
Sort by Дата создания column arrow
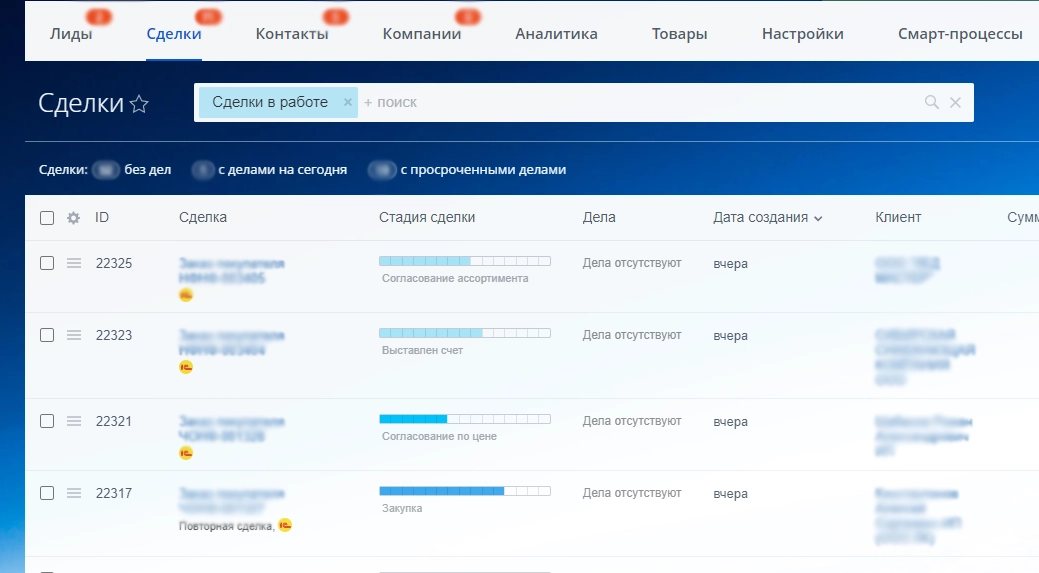tap(818, 218)
